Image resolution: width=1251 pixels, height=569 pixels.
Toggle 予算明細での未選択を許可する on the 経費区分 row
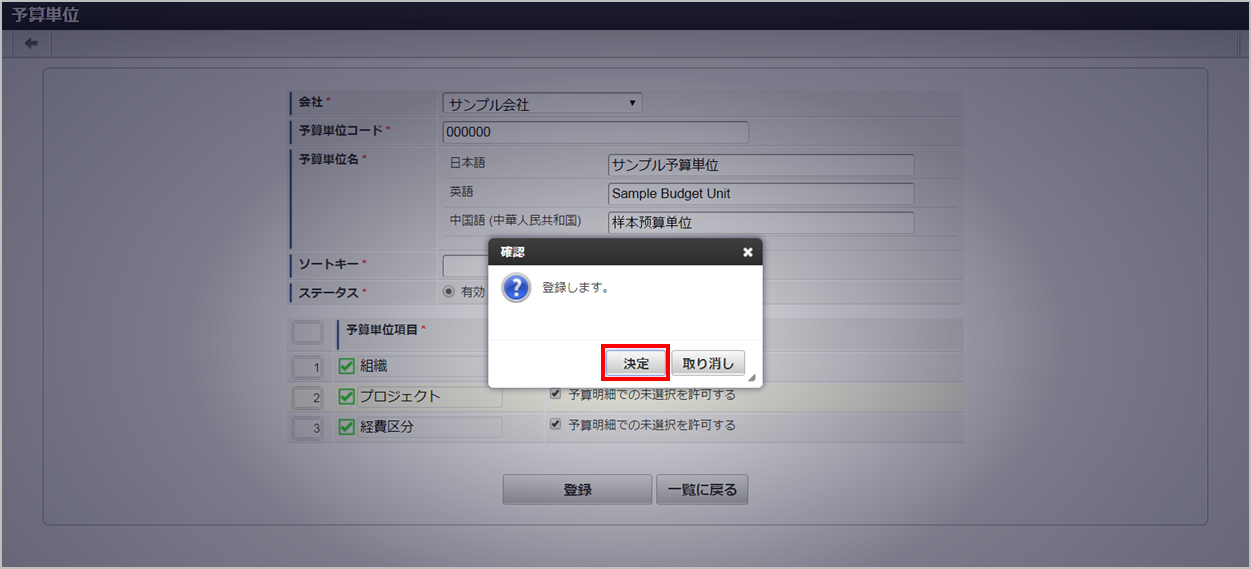point(555,425)
